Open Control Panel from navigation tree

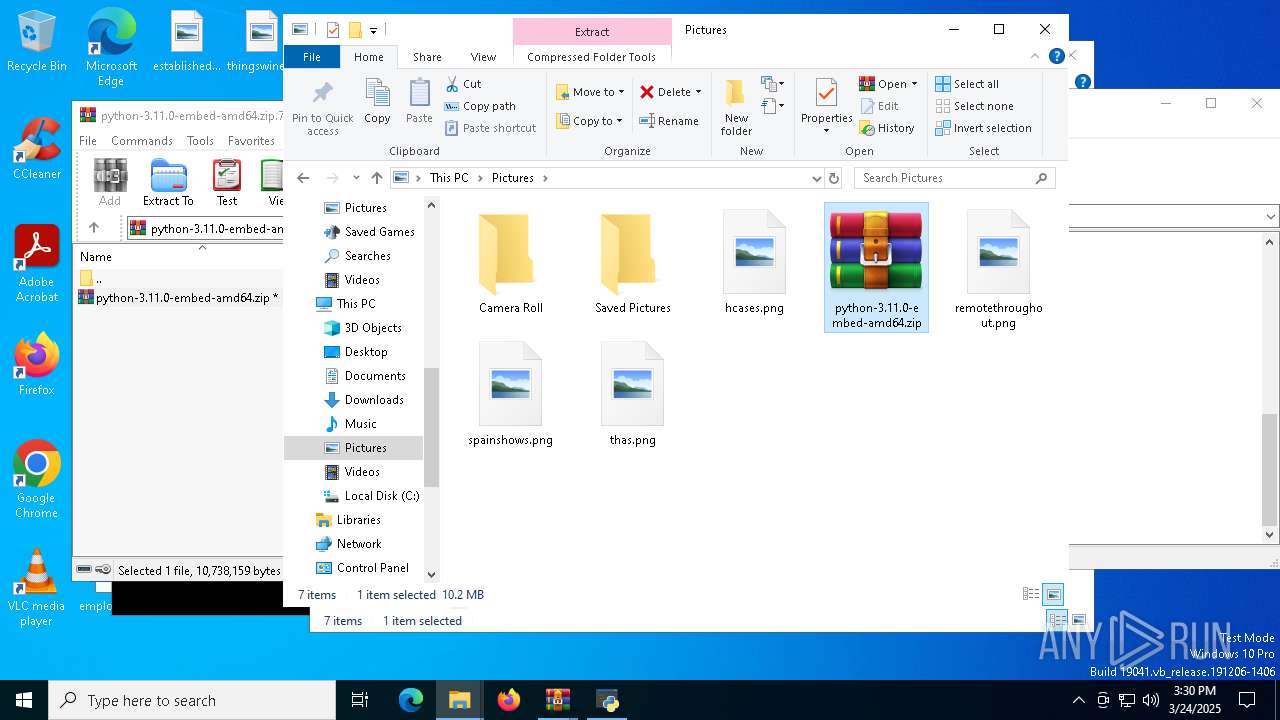pos(362,568)
